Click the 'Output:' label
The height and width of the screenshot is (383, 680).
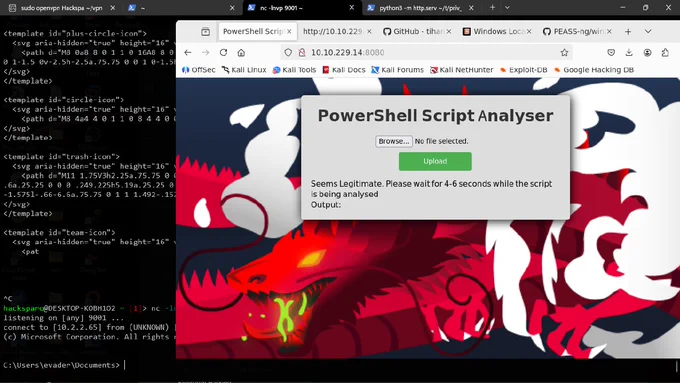[x=326, y=205]
